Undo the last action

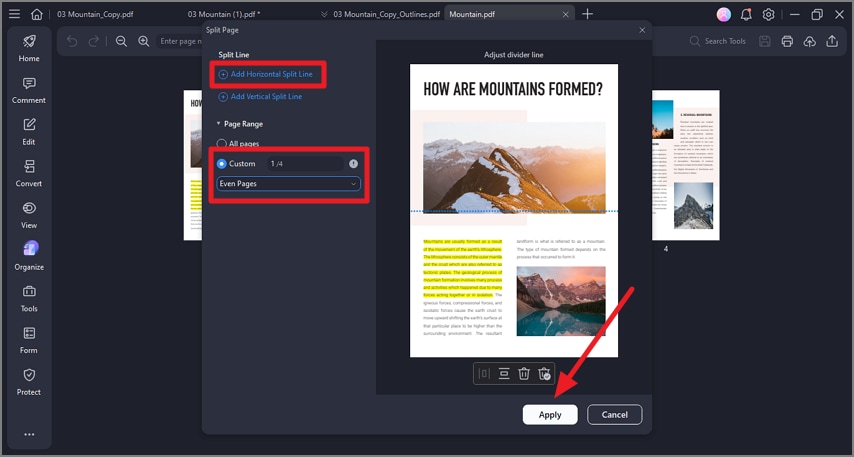tap(72, 41)
